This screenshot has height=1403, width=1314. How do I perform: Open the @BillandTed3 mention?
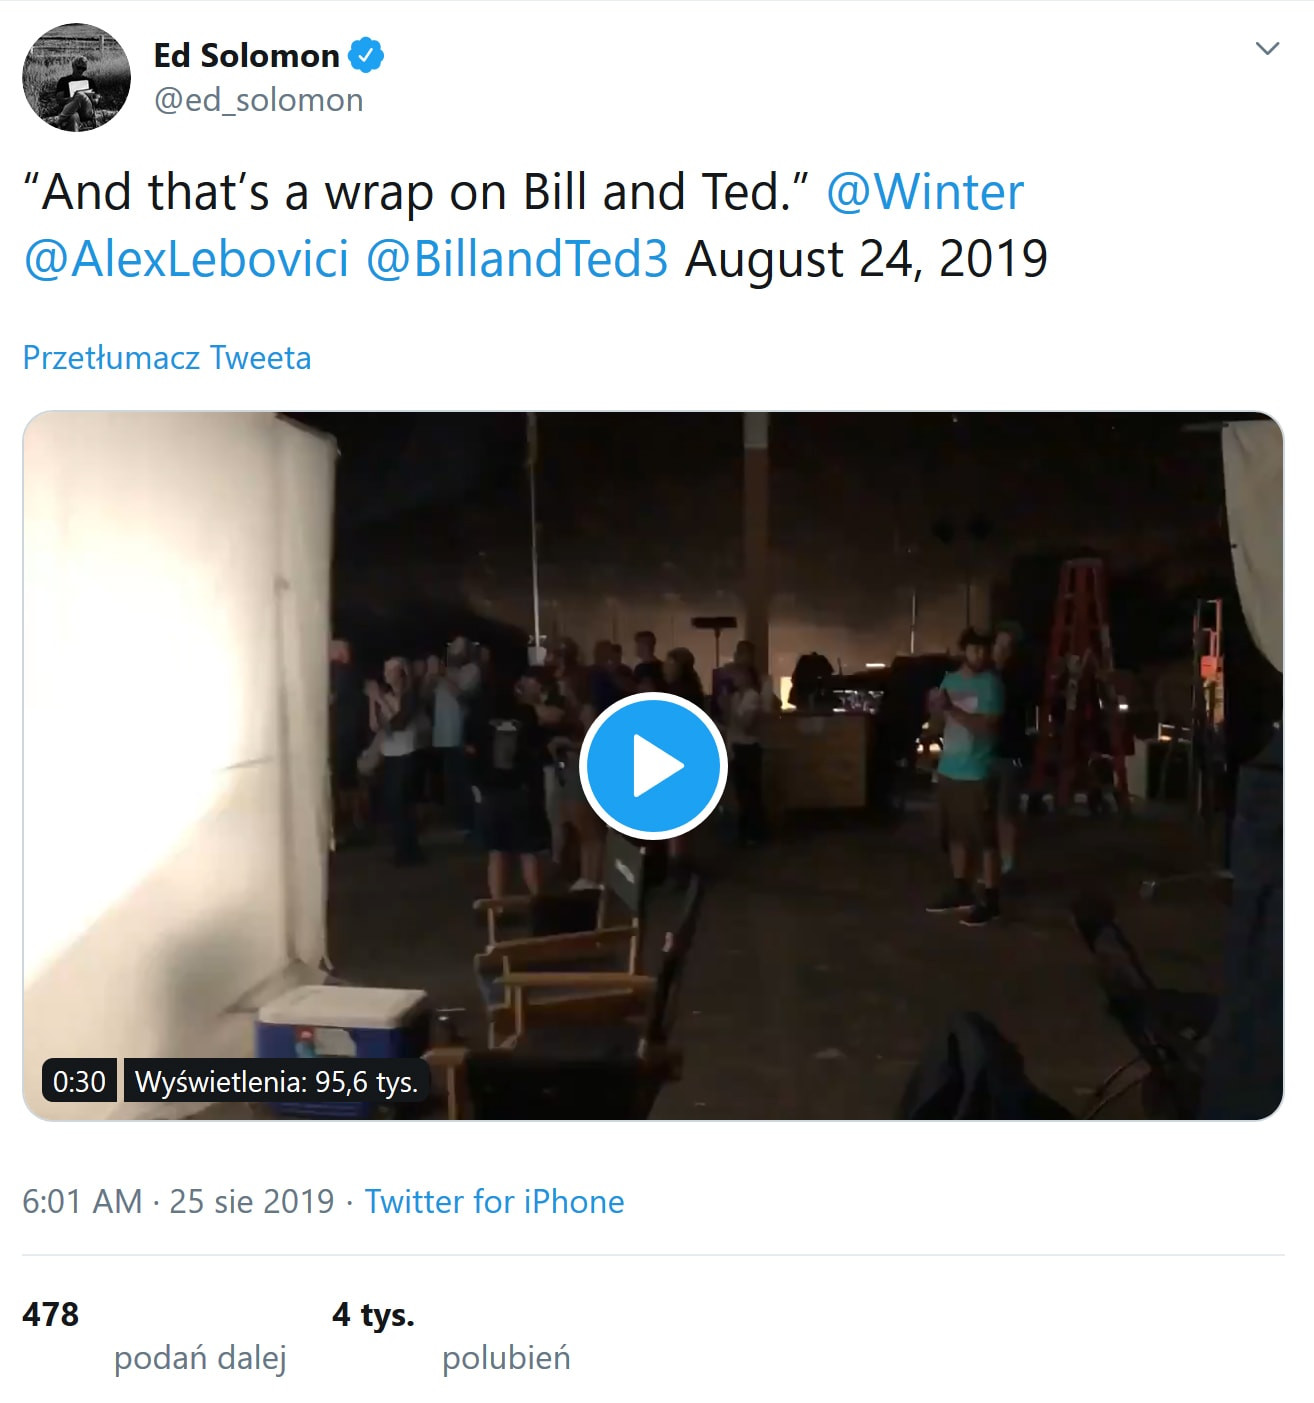(516, 258)
